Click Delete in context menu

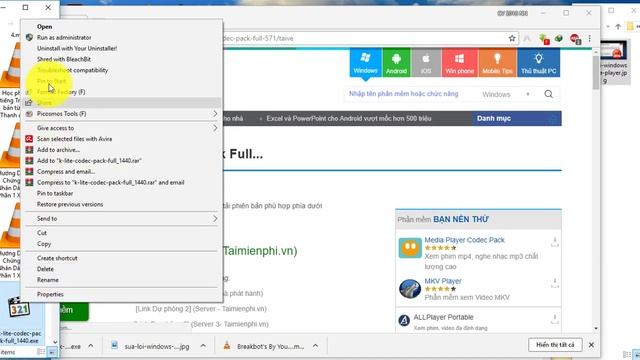pos(45,269)
